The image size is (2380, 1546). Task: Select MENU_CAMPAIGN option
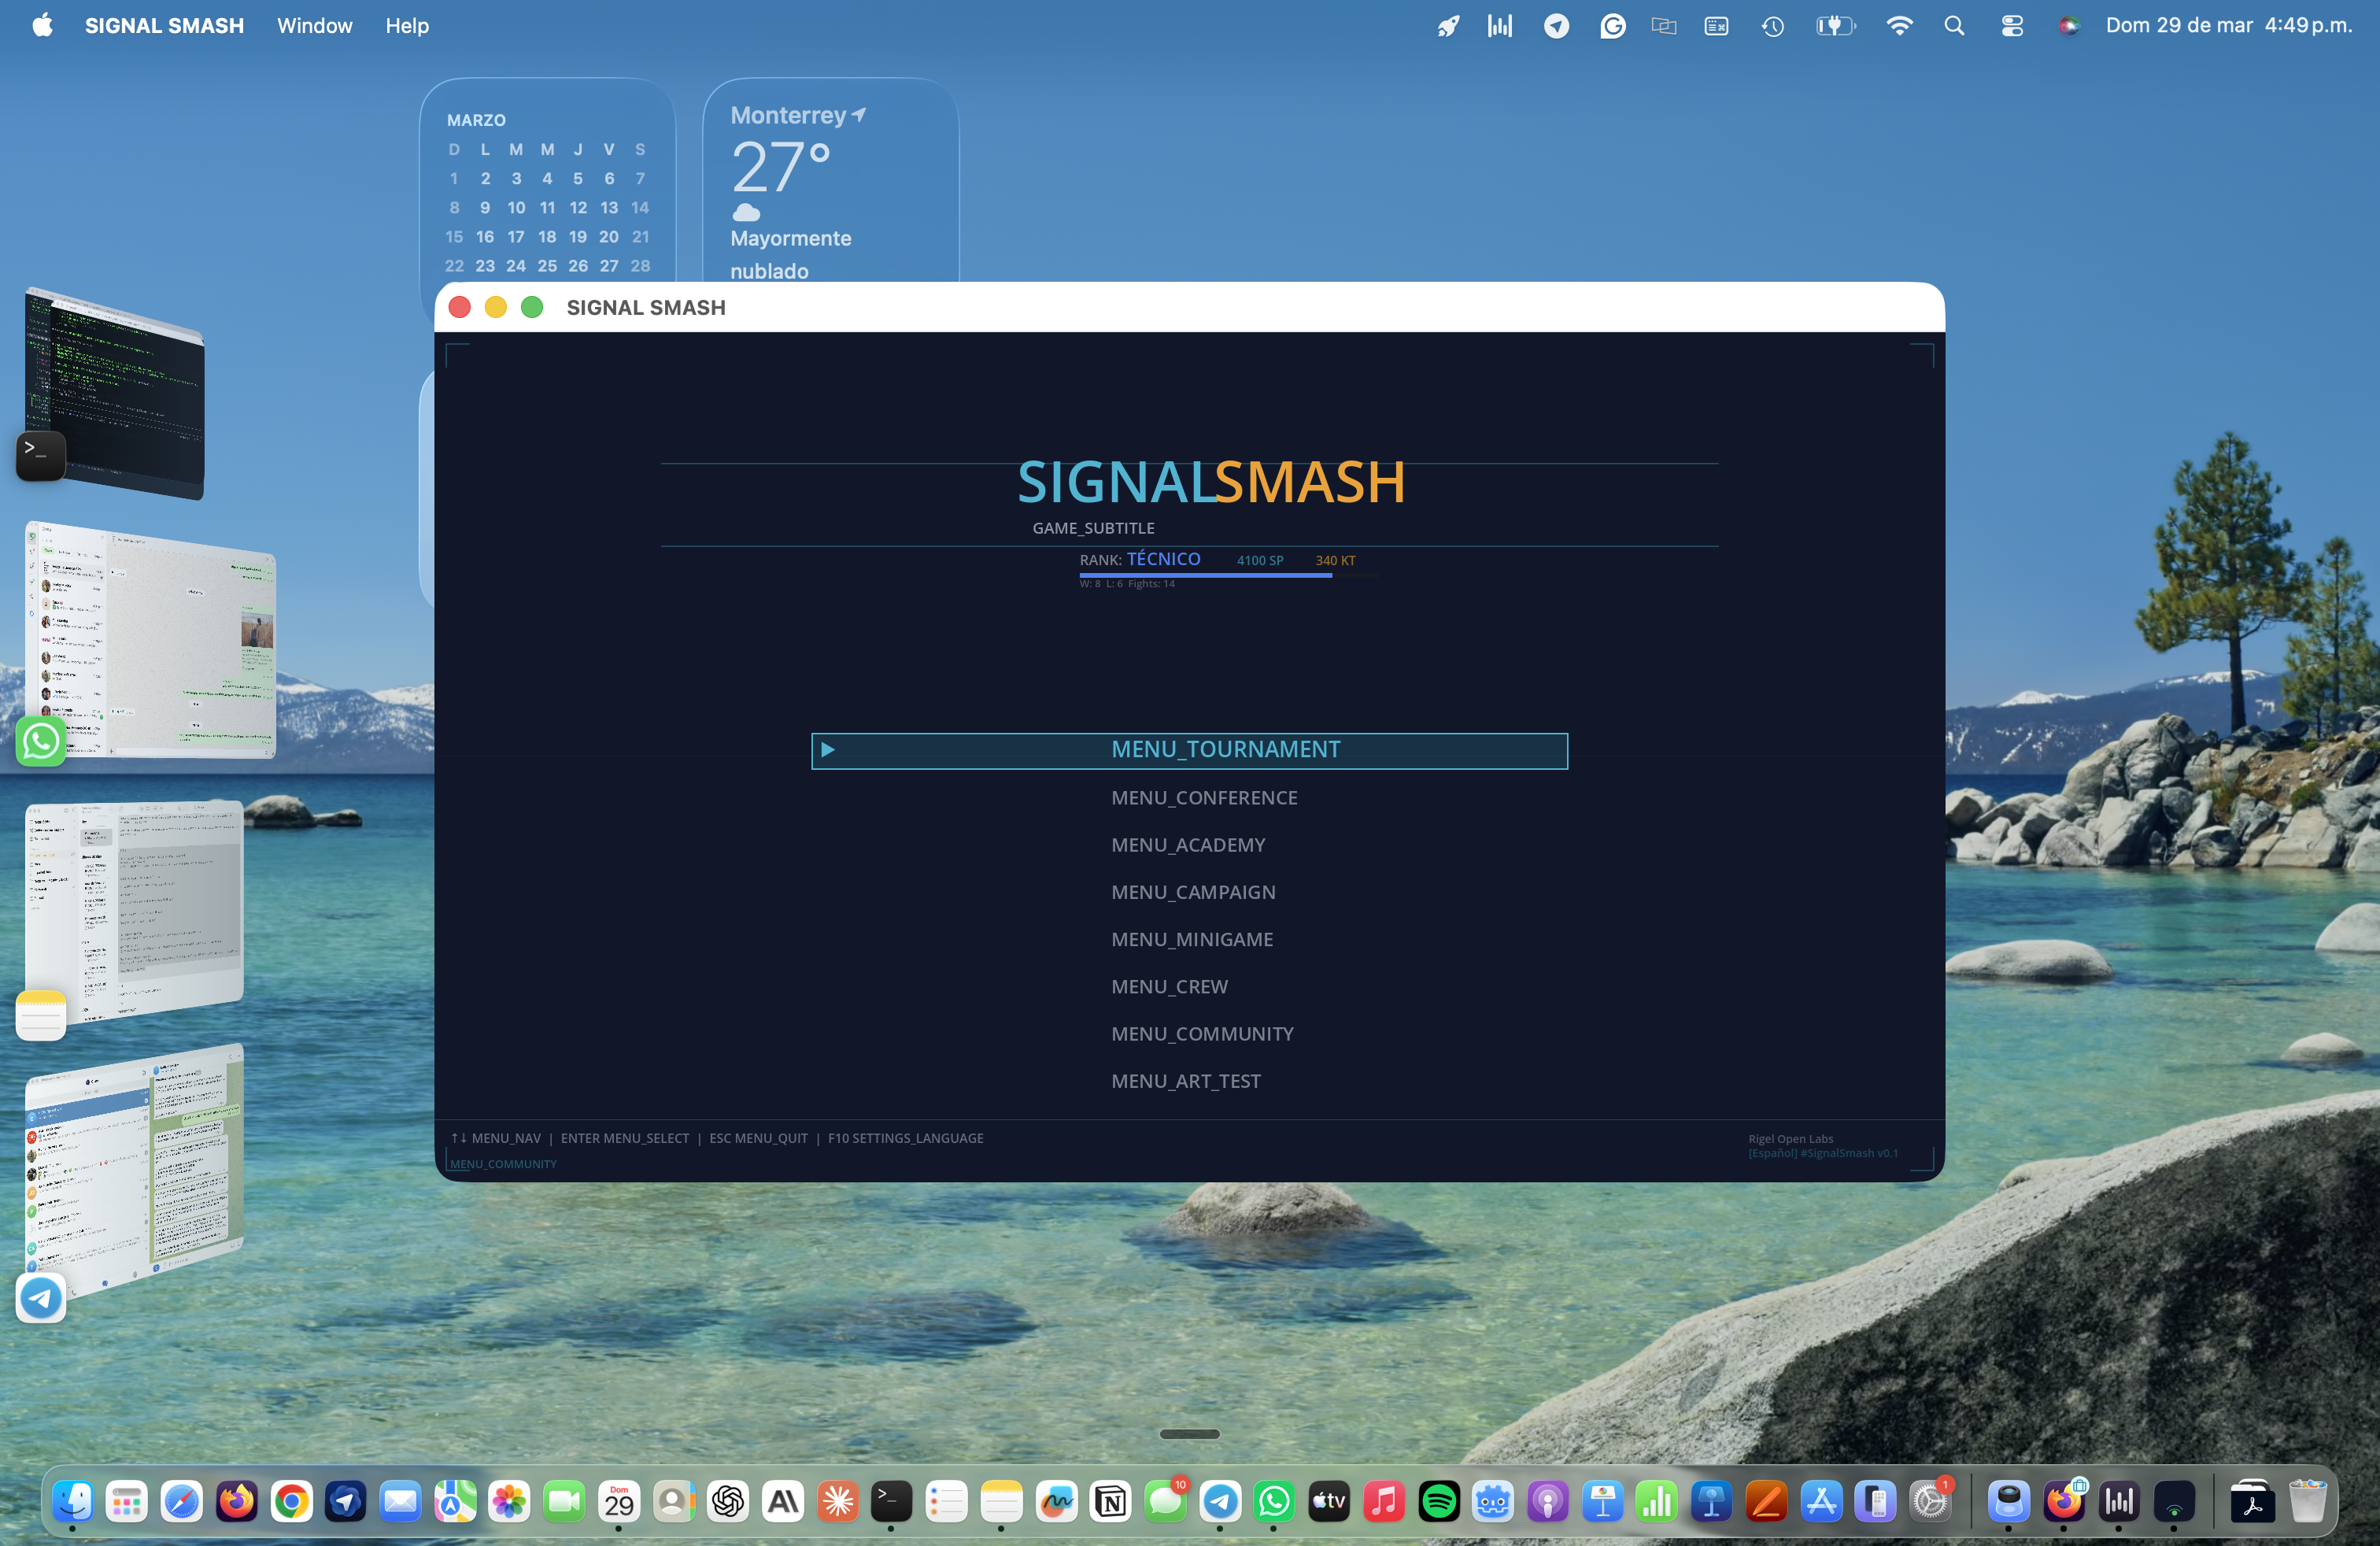click(1193, 892)
